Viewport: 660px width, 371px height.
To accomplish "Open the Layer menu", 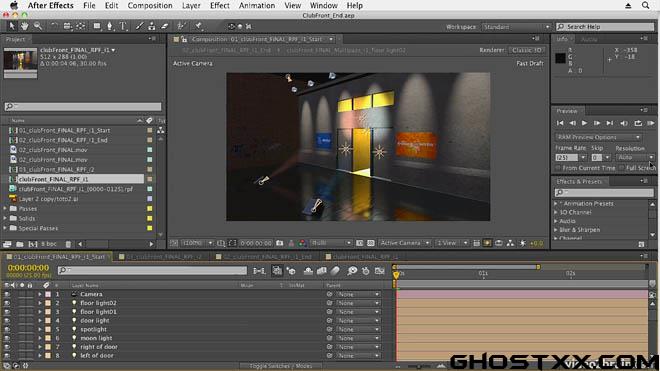I will [191, 5].
